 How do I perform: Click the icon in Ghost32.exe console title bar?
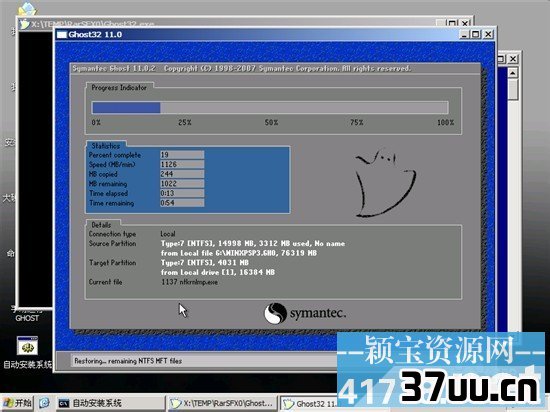coord(24,24)
